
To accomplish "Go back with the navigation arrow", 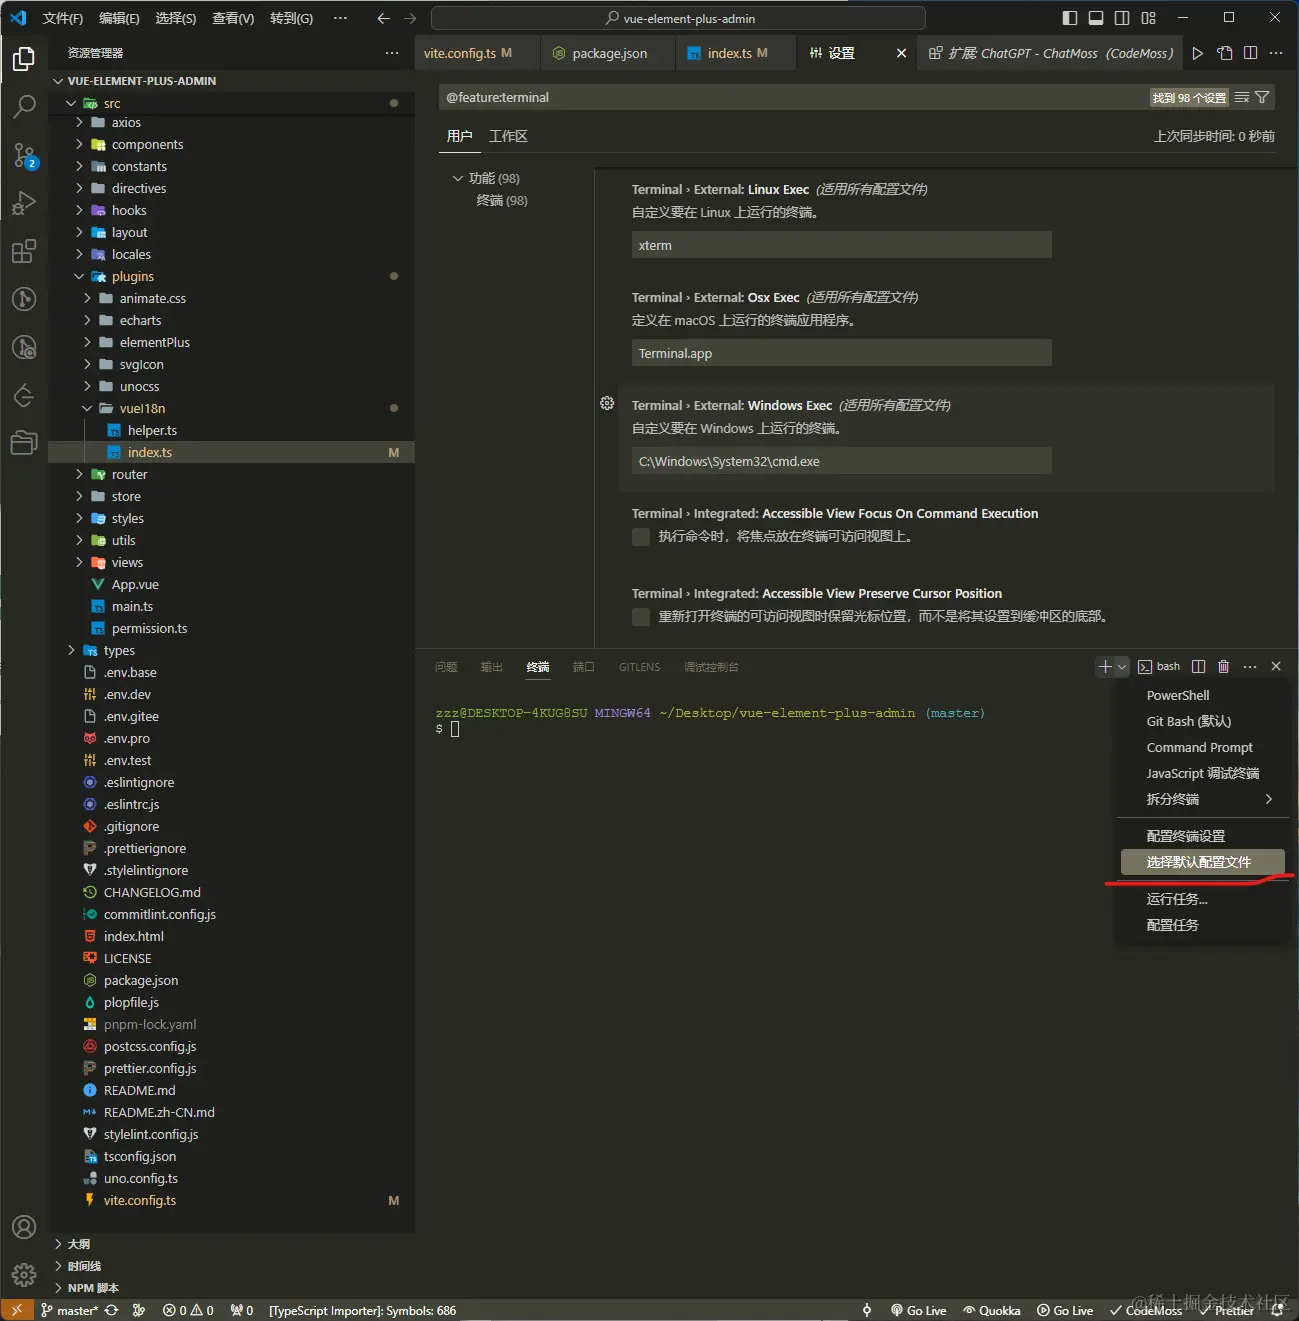I will (383, 18).
